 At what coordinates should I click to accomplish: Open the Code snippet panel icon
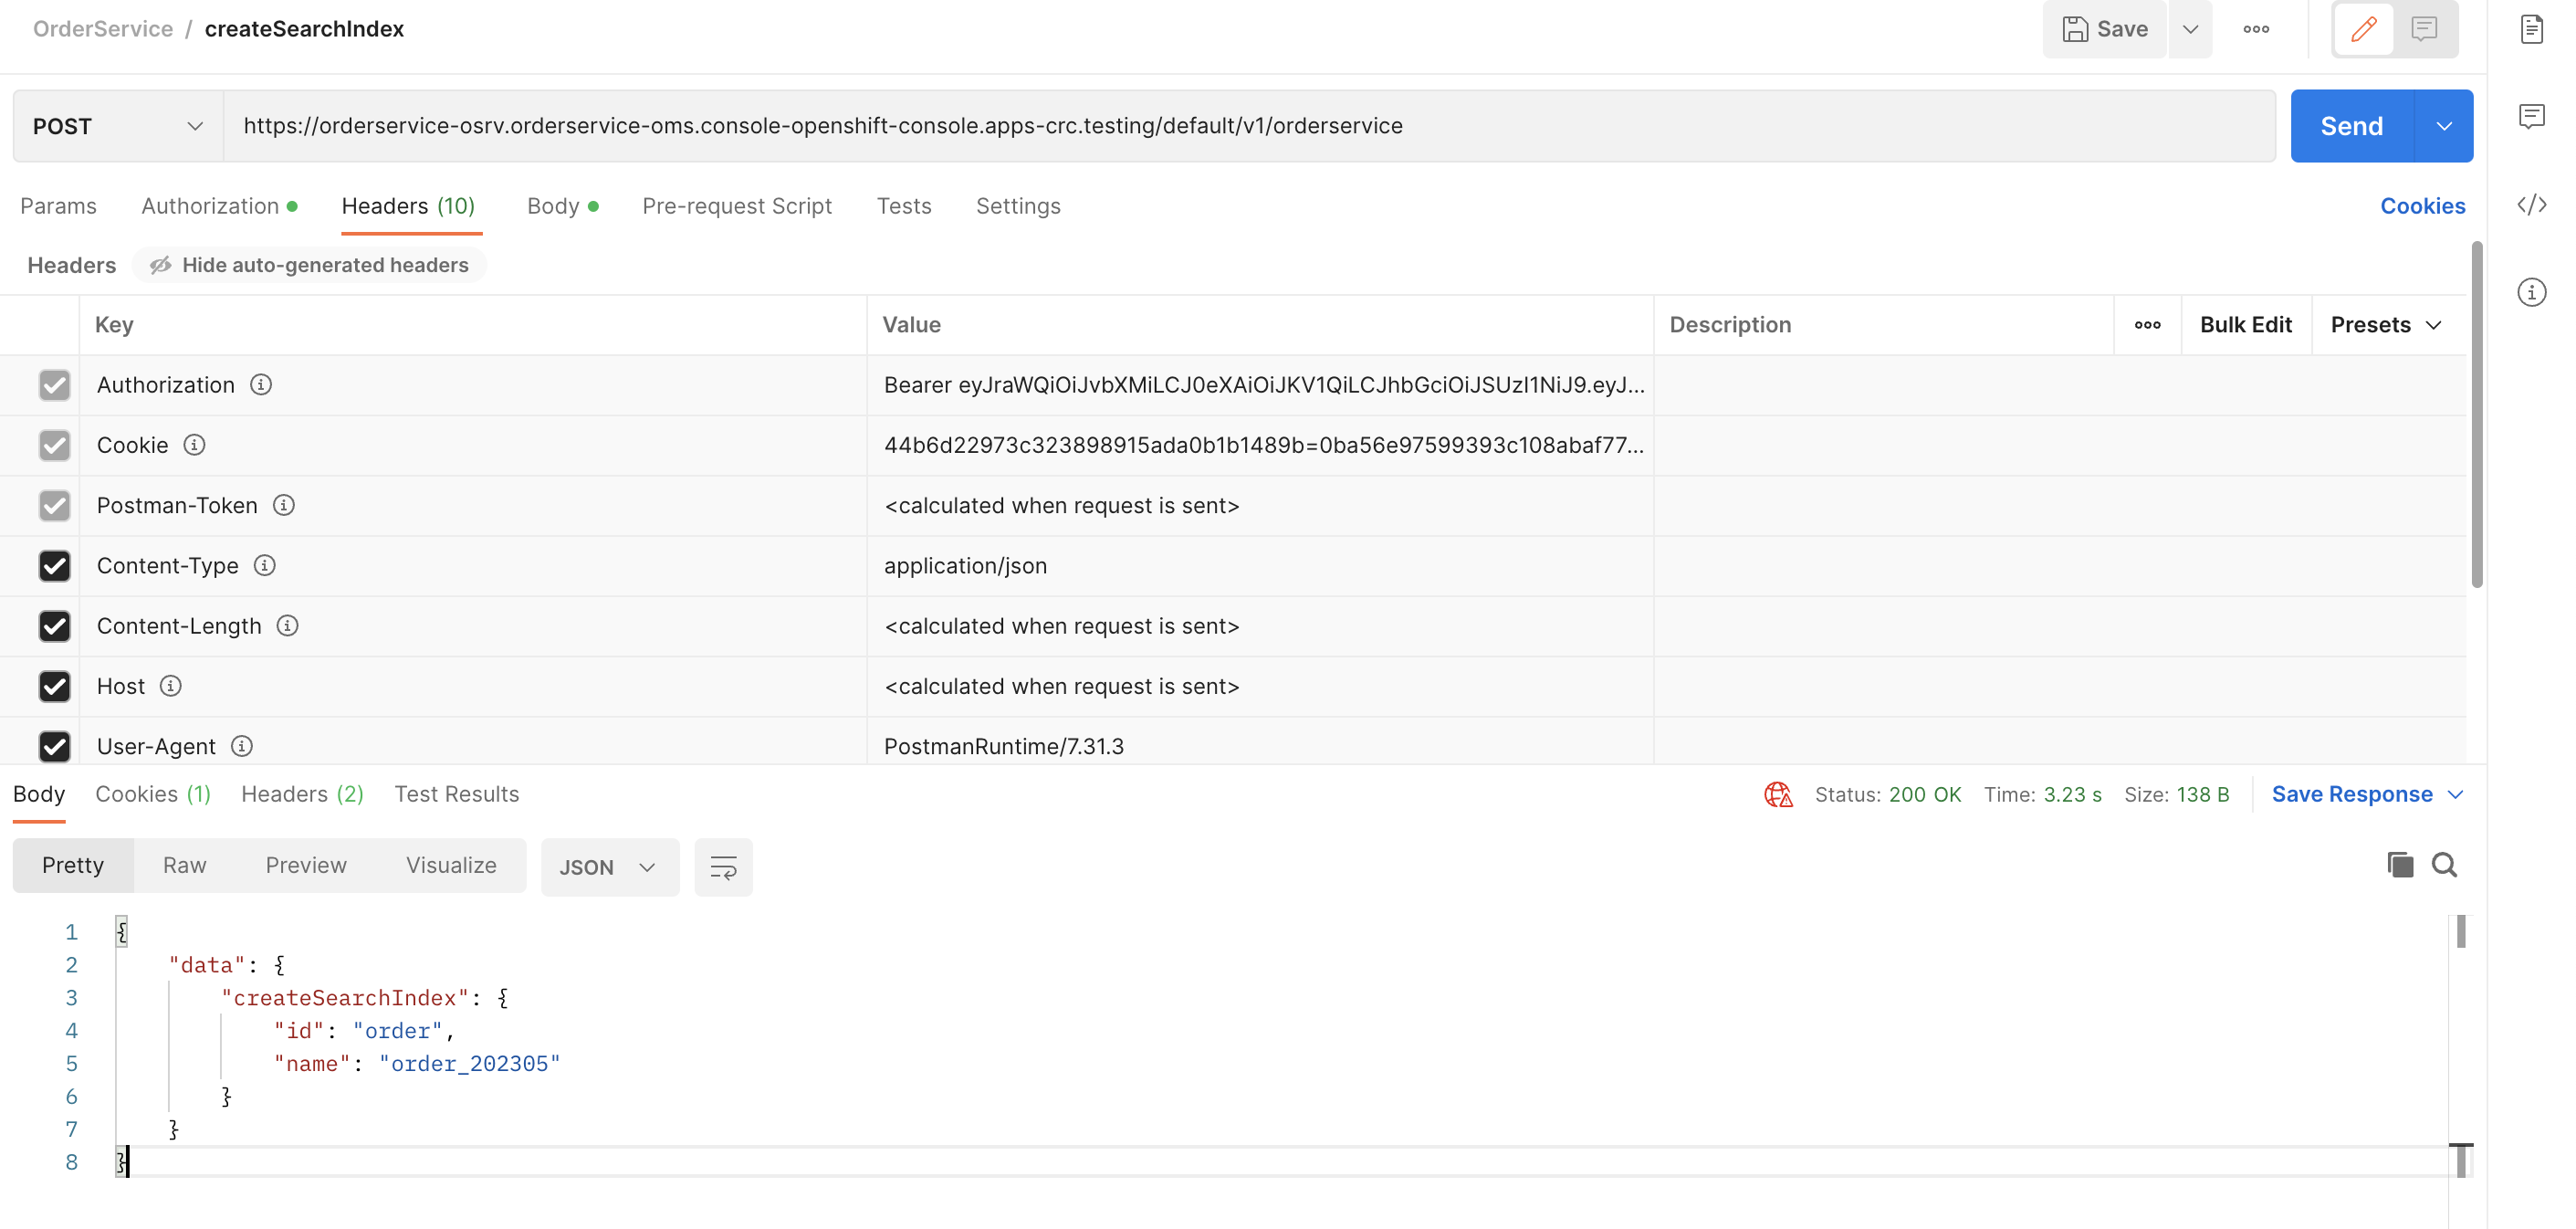[x=2532, y=205]
